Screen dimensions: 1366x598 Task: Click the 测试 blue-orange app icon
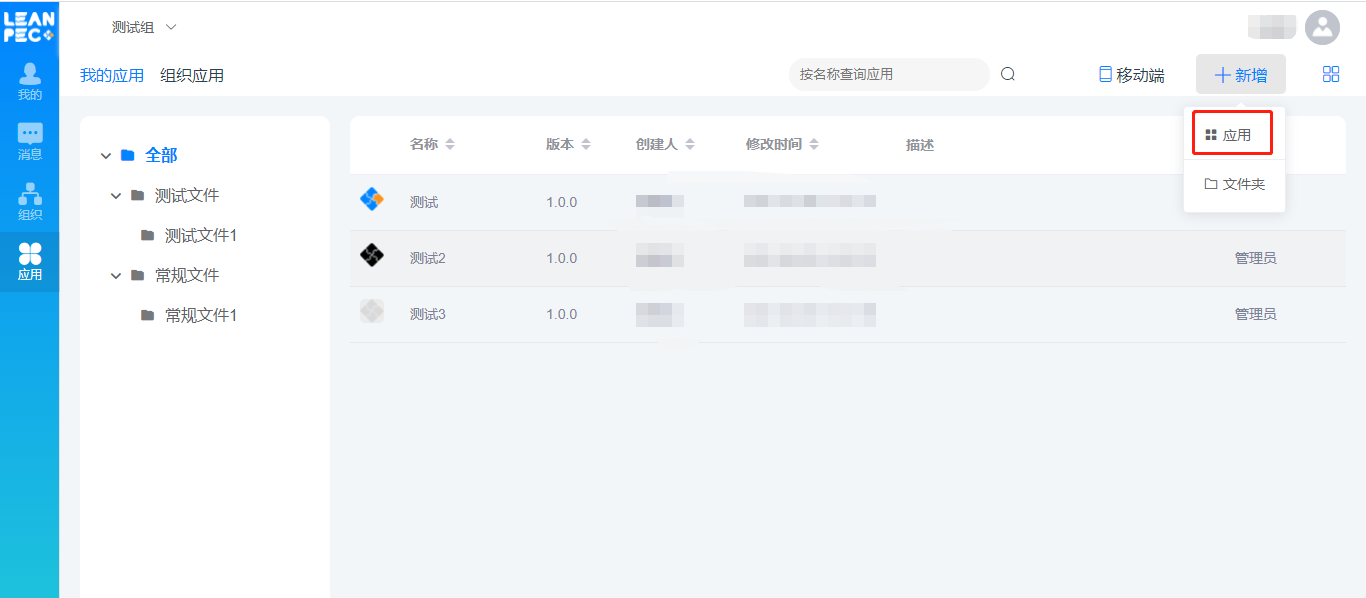pos(371,201)
